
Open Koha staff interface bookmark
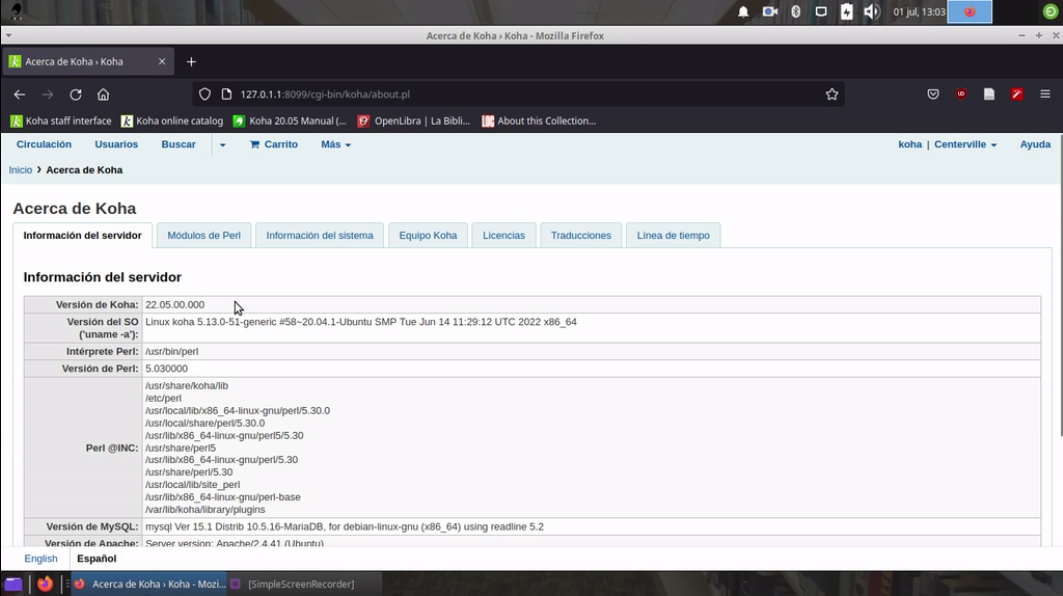[60, 121]
